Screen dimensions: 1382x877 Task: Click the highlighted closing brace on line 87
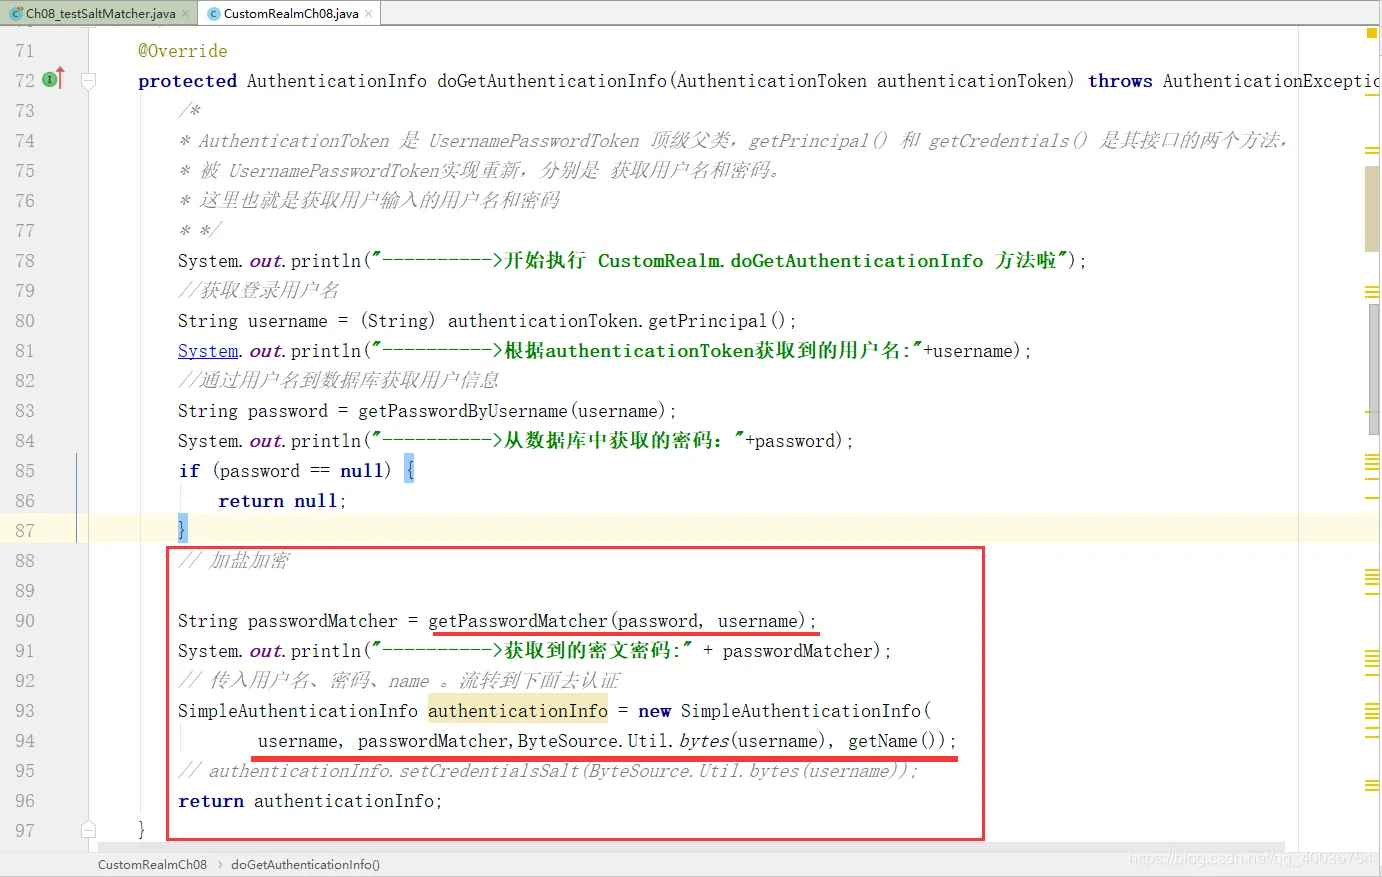182,529
